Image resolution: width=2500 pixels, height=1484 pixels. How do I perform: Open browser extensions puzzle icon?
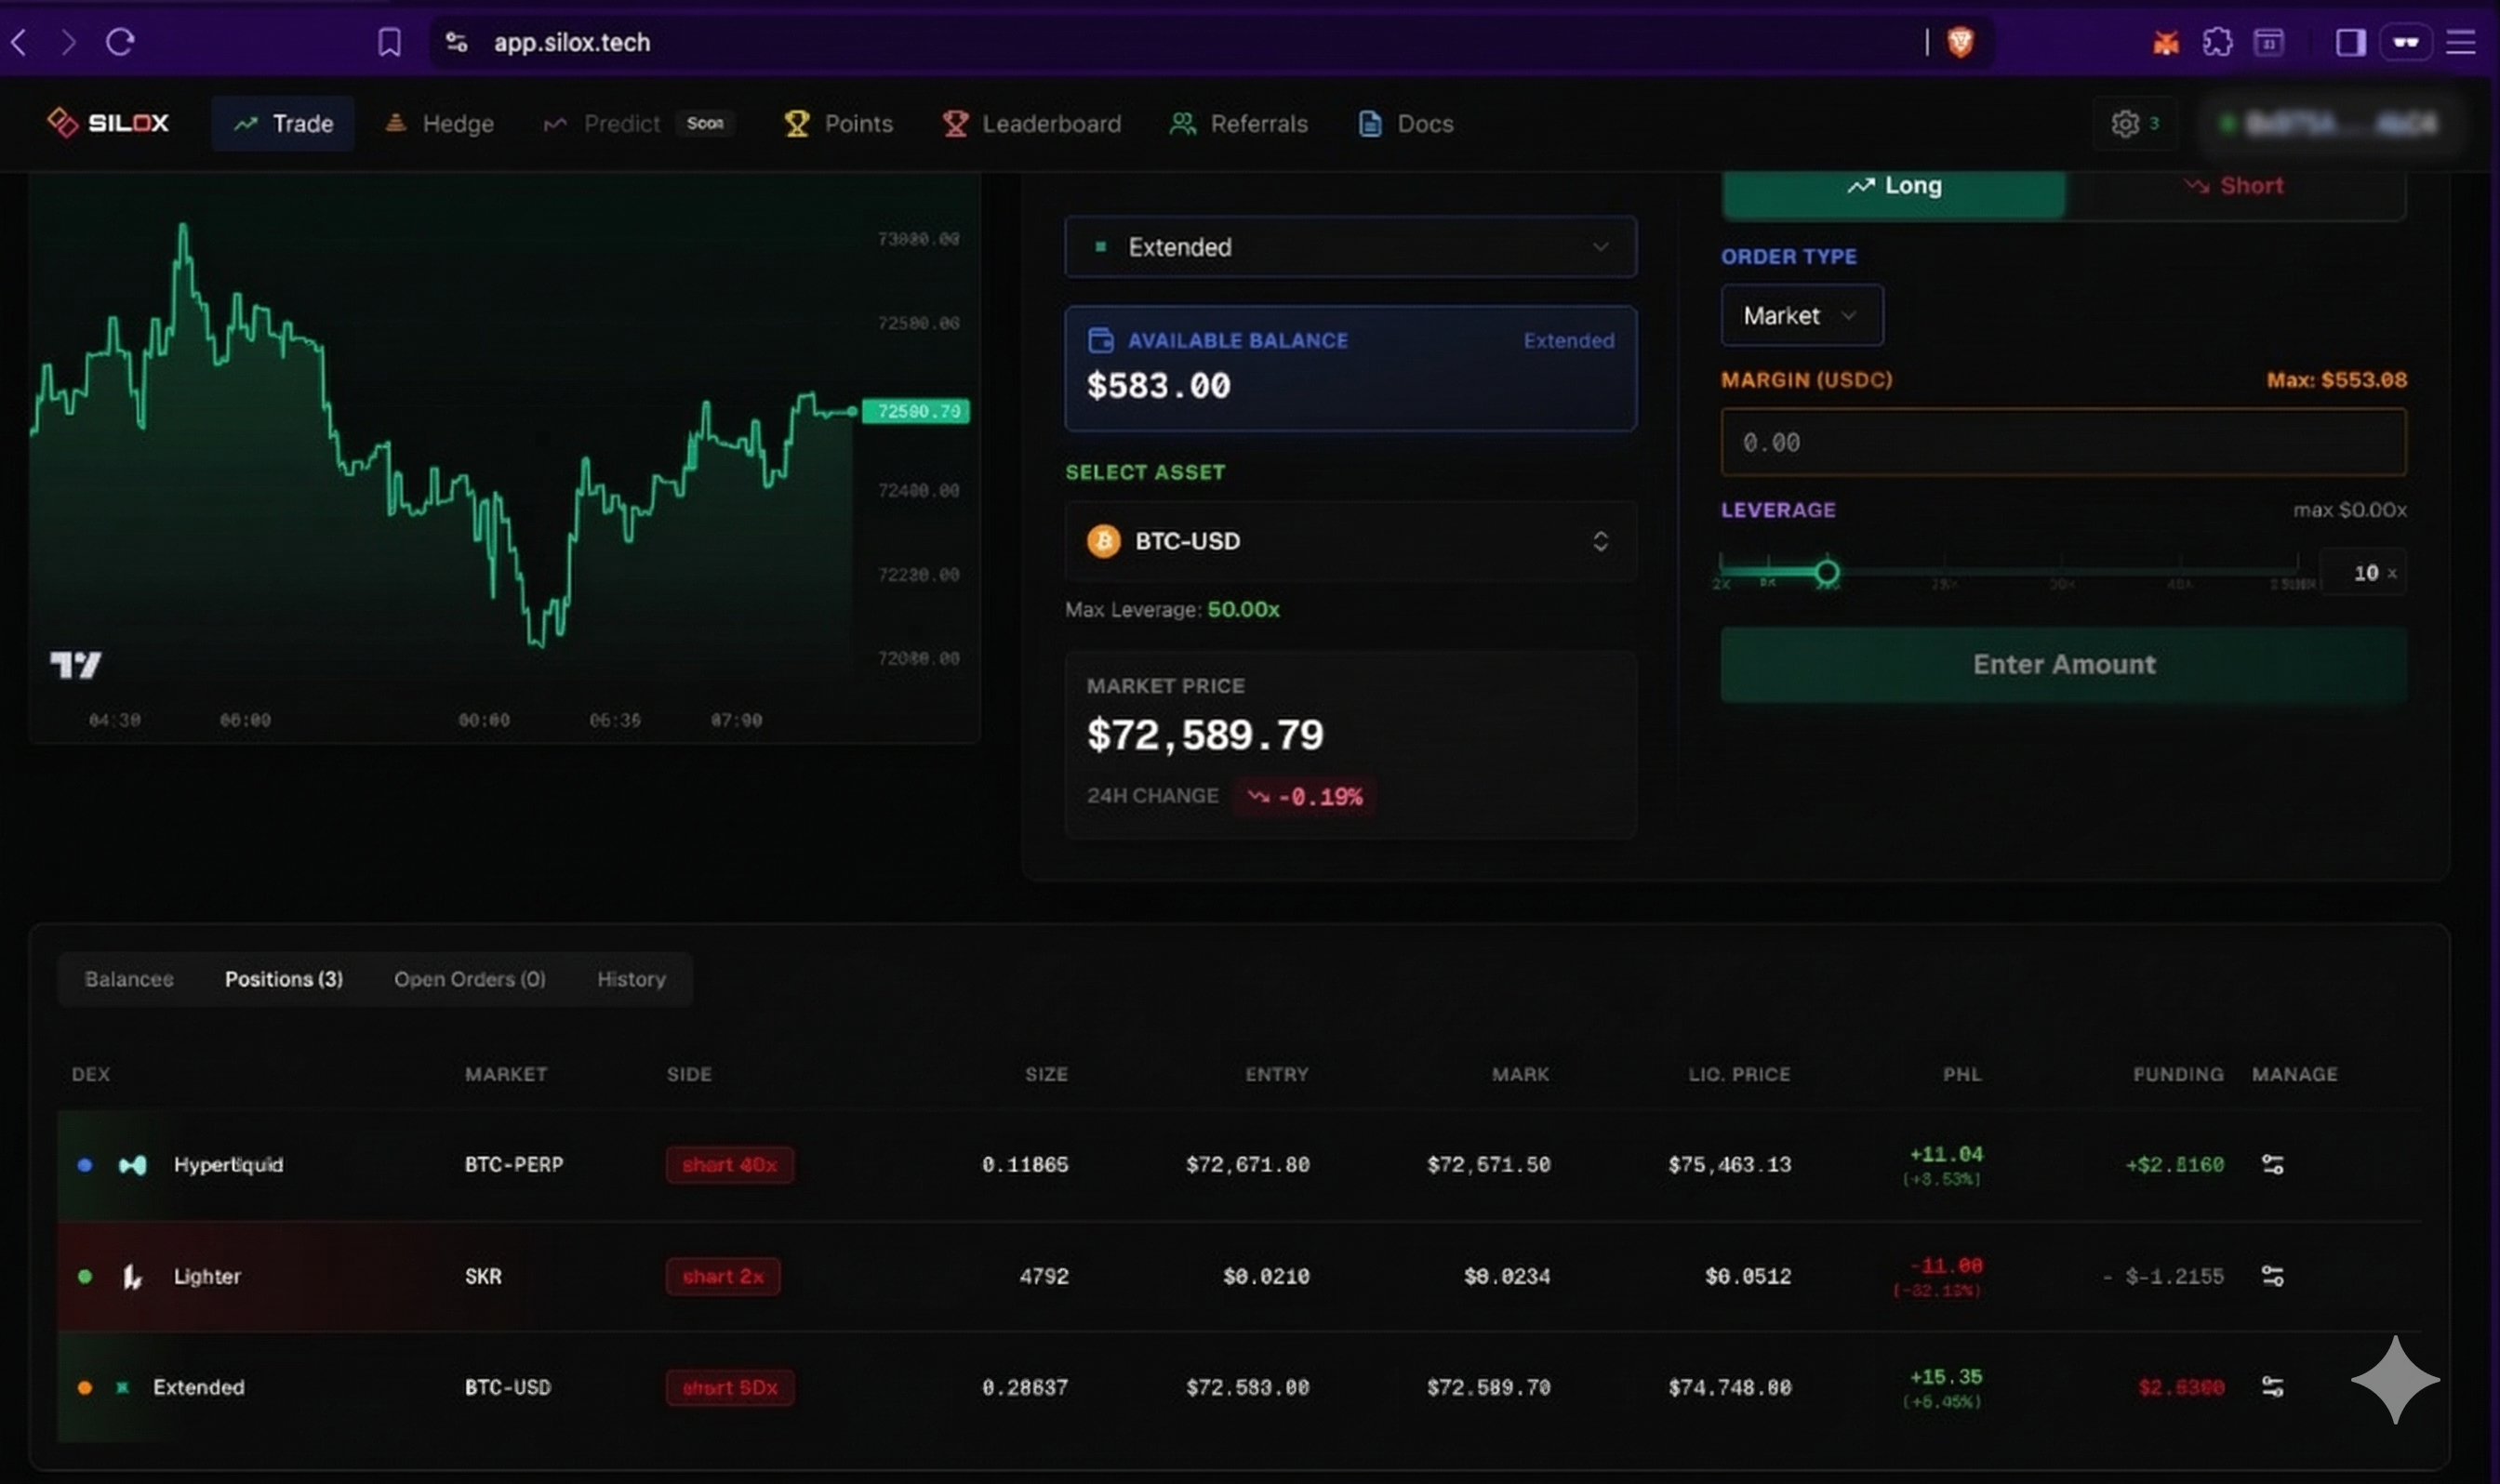(2217, 42)
